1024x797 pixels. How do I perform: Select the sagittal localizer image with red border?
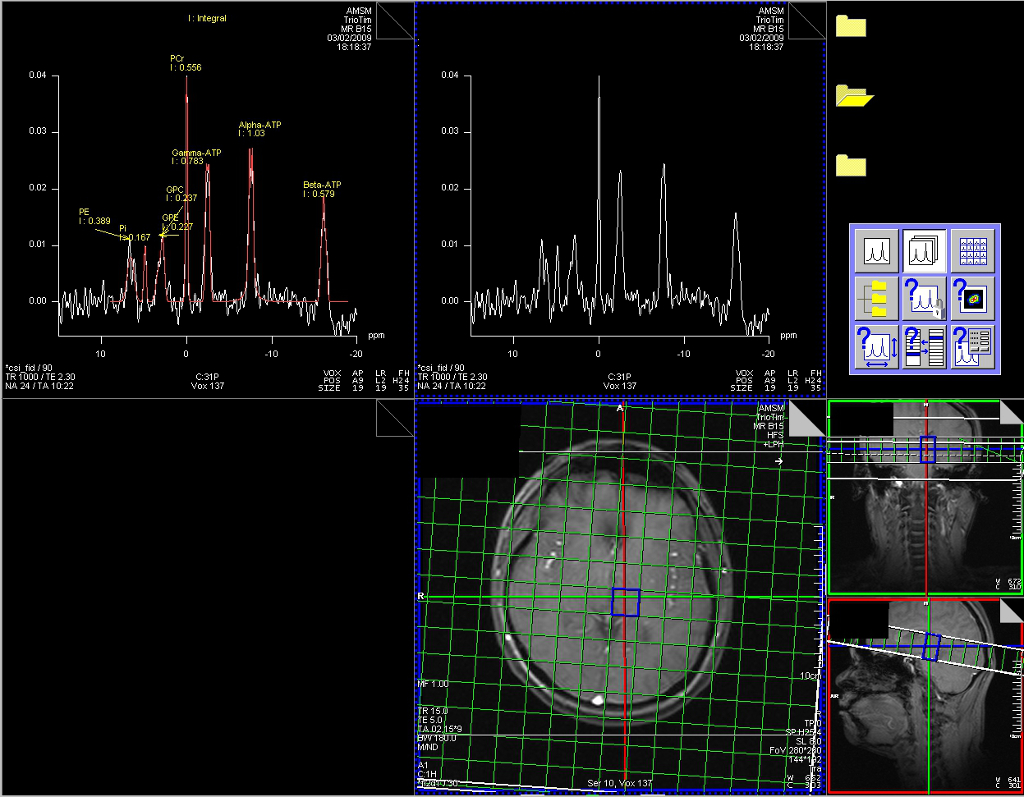coord(925,696)
